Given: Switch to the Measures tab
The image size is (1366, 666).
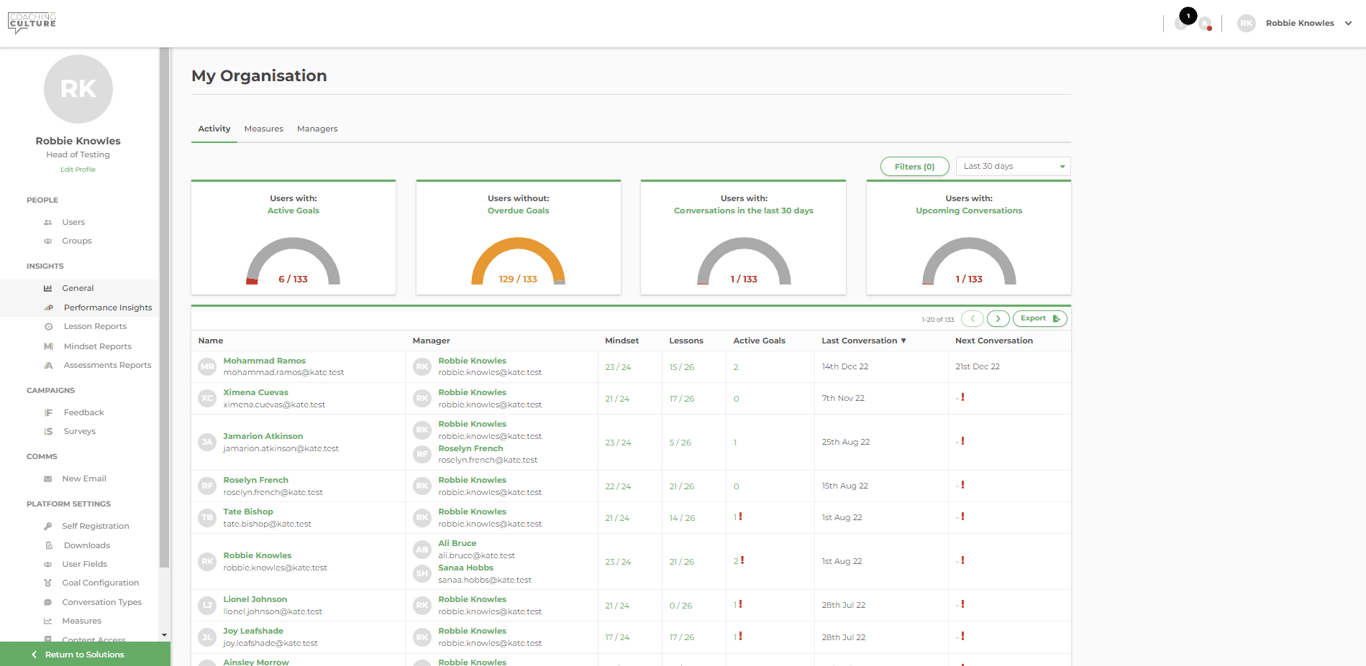Looking at the screenshot, I should coord(263,129).
